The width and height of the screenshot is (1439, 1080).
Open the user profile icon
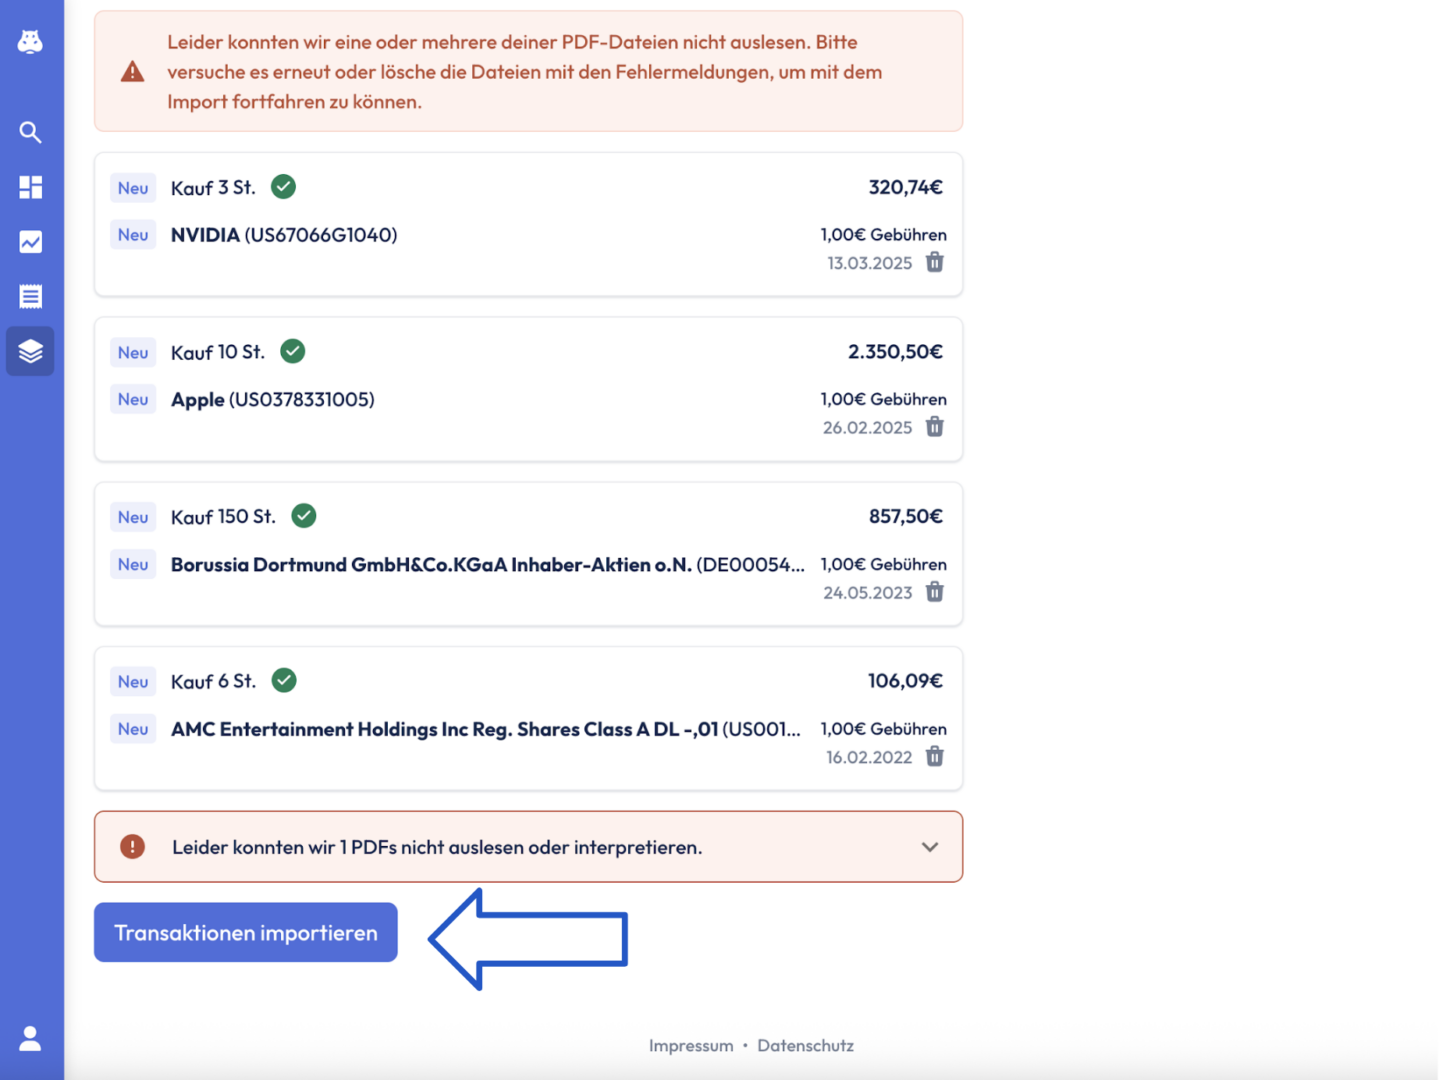point(30,1038)
